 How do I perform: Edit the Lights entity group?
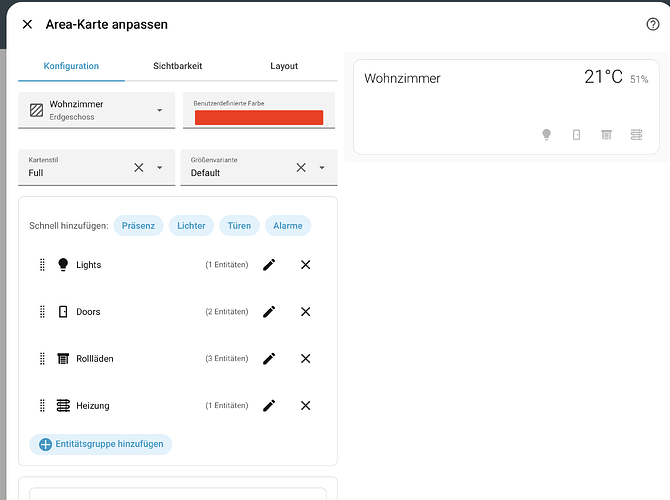[x=269, y=265]
